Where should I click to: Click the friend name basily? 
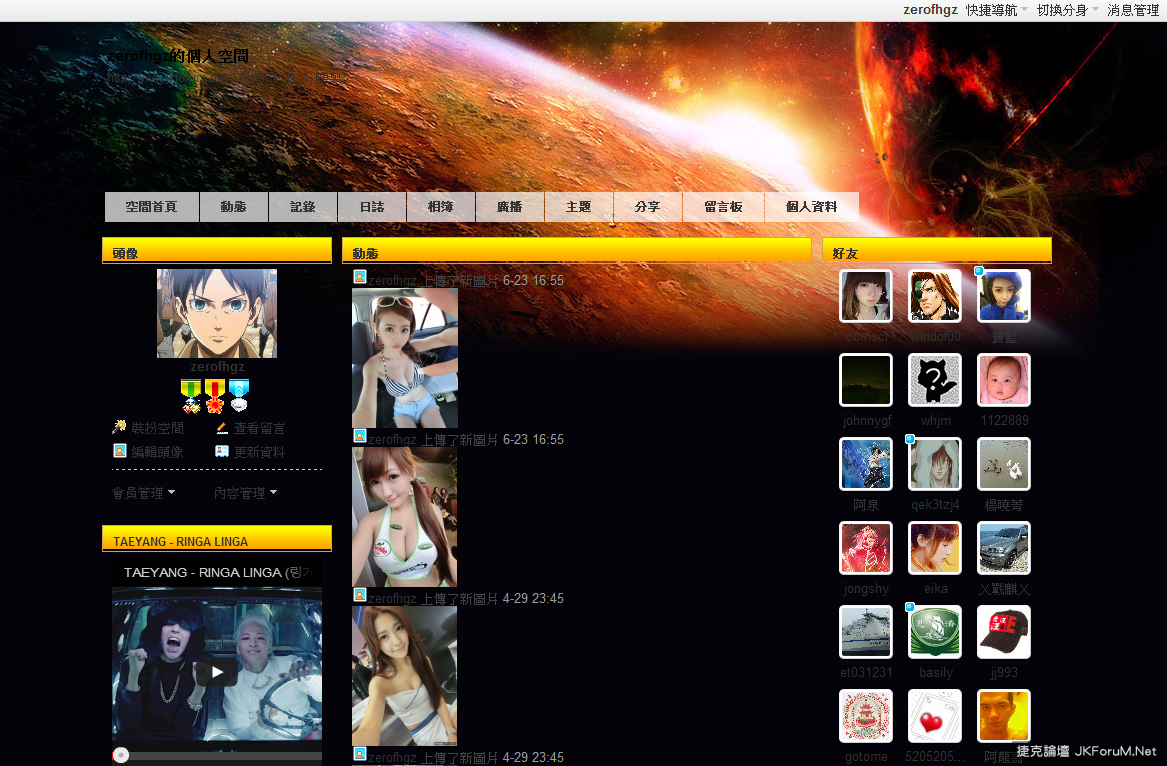[x=936, y=672]
